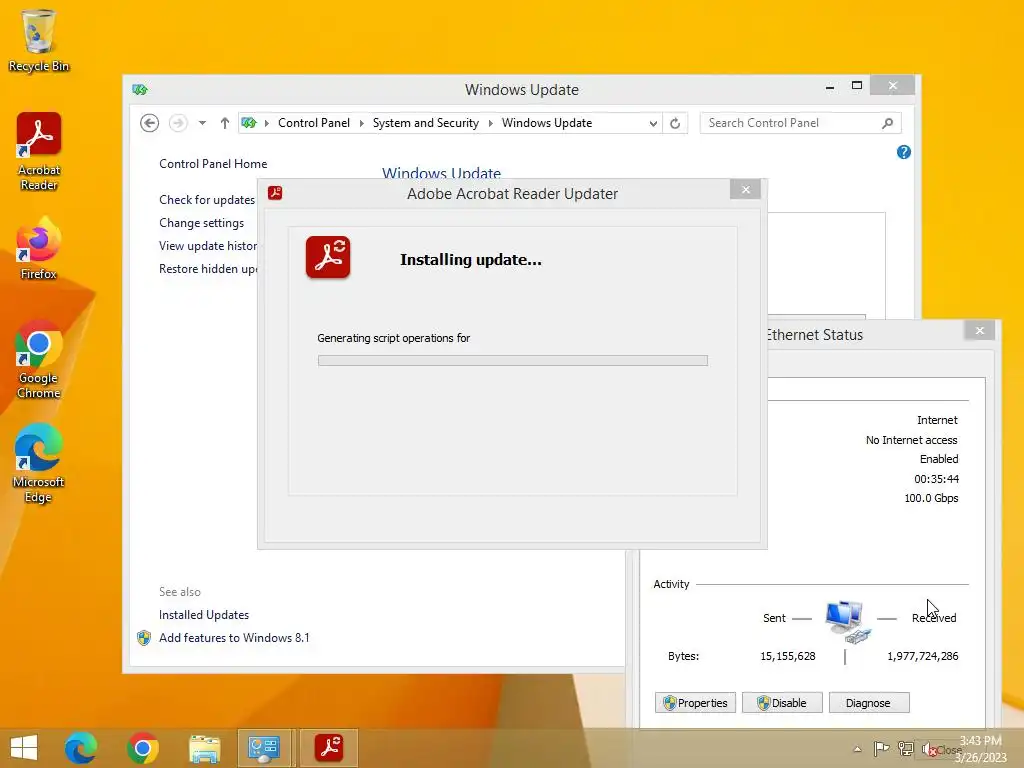Click the 'Installing update...' heading
1024x768 pixels.
point(471,259)
